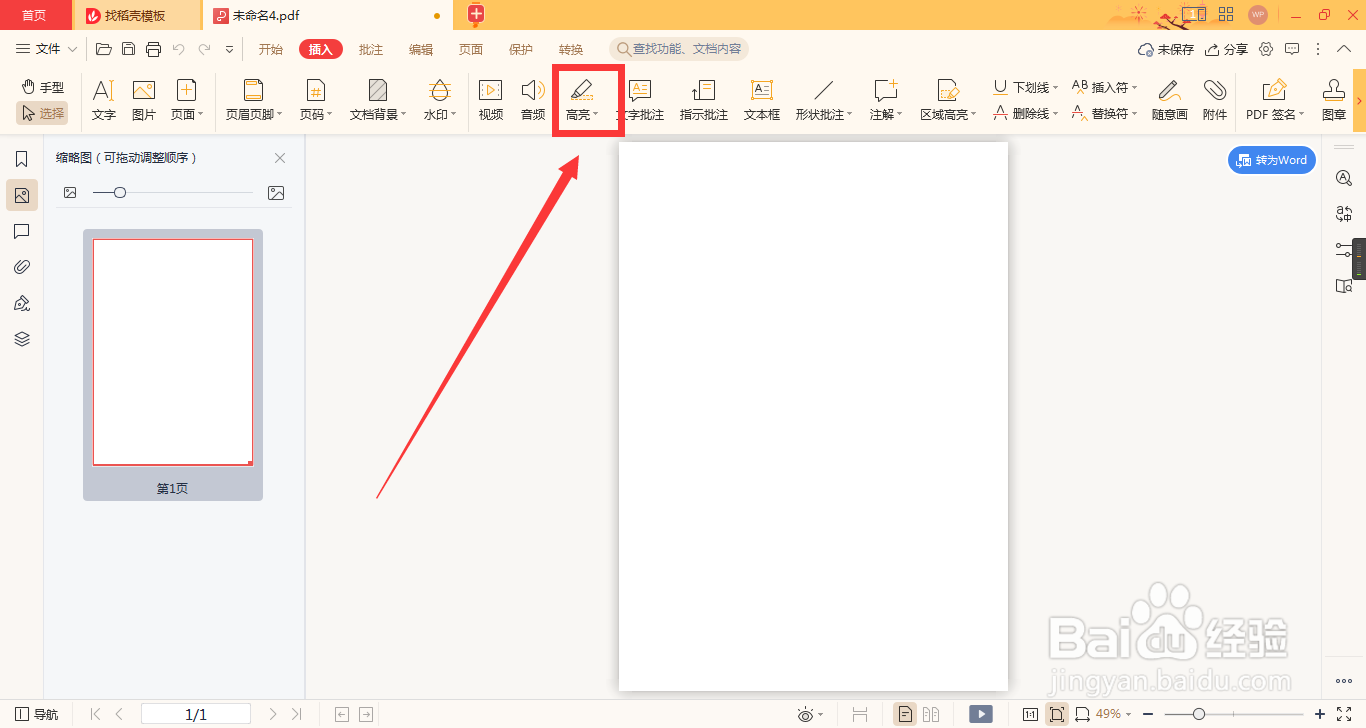The height and width of the screenshot is (728, 1366).
Task: Click the 分享 share button
Action: pyautogui.click(x=1227, y=49)
